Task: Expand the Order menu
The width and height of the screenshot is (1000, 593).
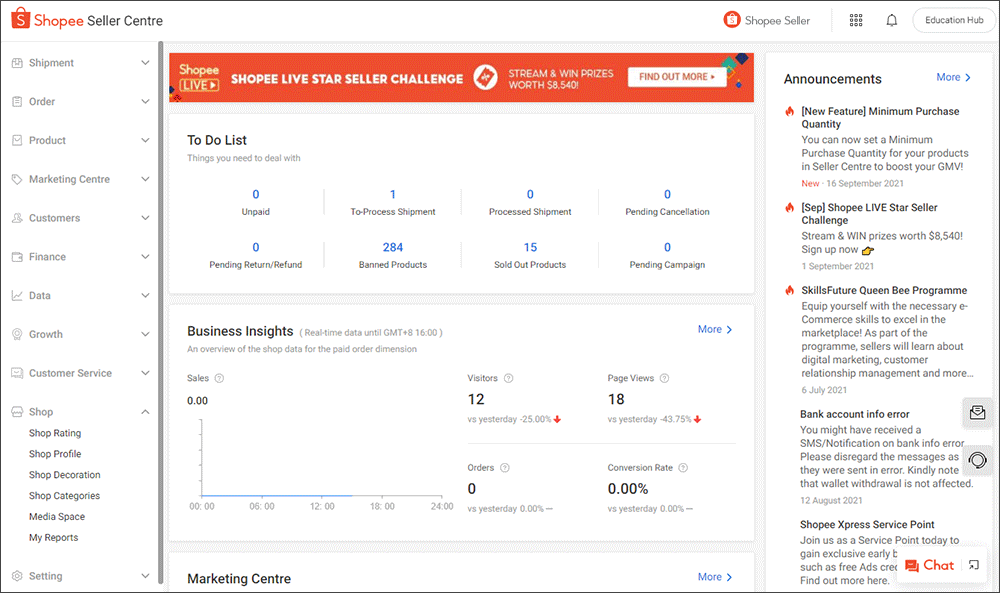Action: click(80, 101)
